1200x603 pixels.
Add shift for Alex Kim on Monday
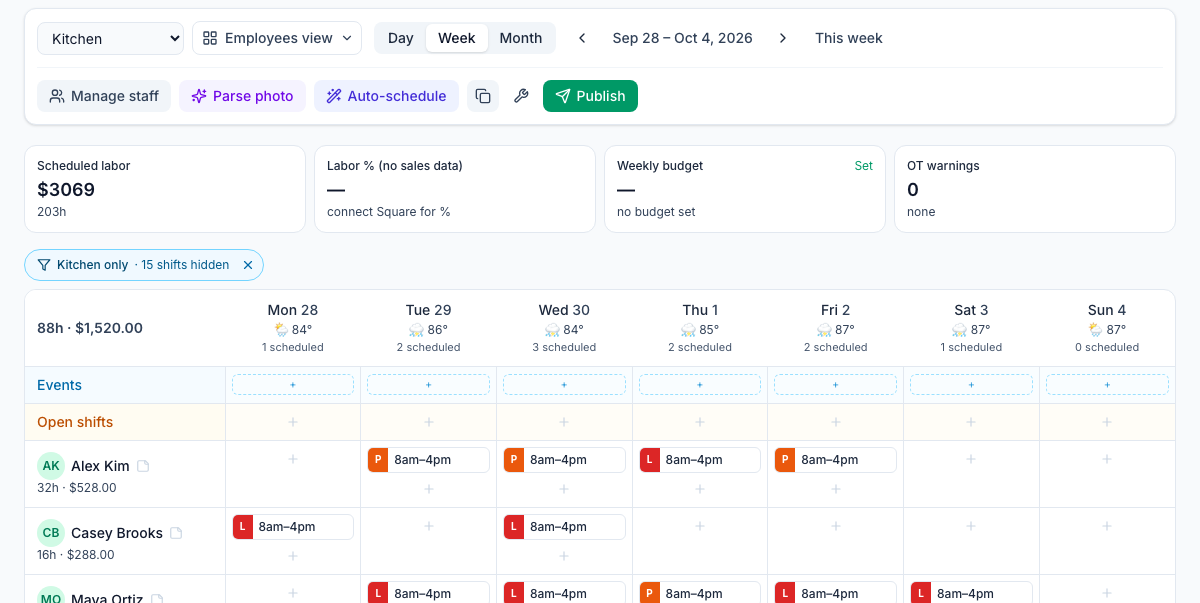(x=293, y=459)
